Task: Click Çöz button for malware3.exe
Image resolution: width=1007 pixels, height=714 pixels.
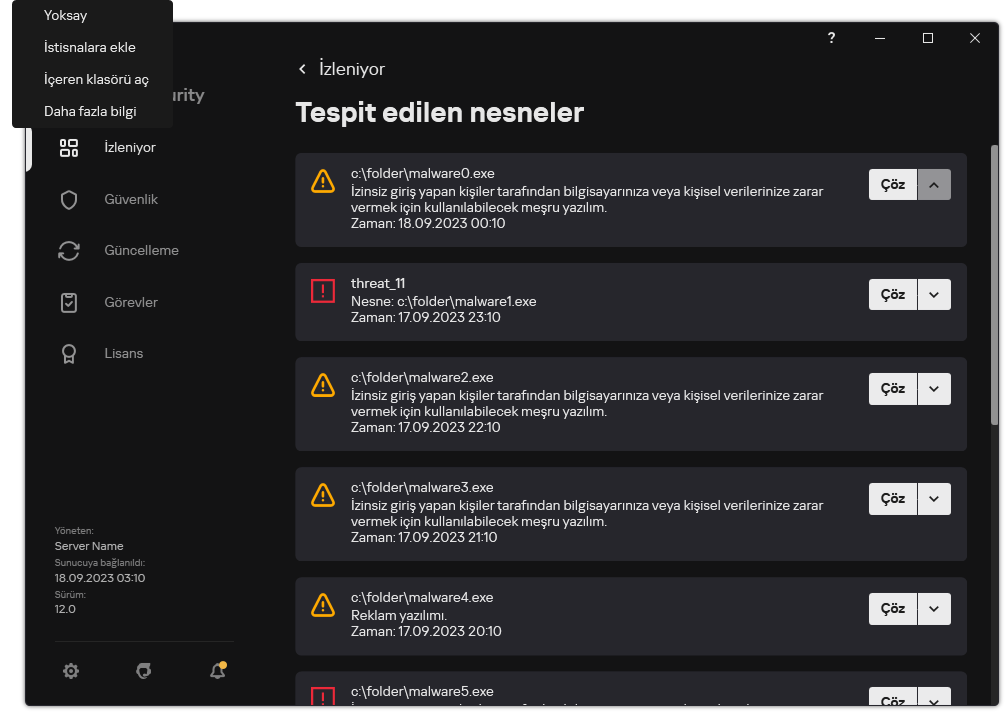Action: coord(892,499)
